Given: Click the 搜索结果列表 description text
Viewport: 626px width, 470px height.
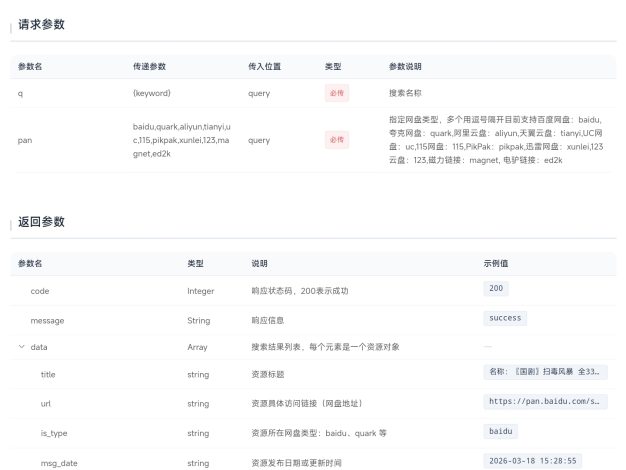Looking at the screenshot, I should tap(325, 347).
